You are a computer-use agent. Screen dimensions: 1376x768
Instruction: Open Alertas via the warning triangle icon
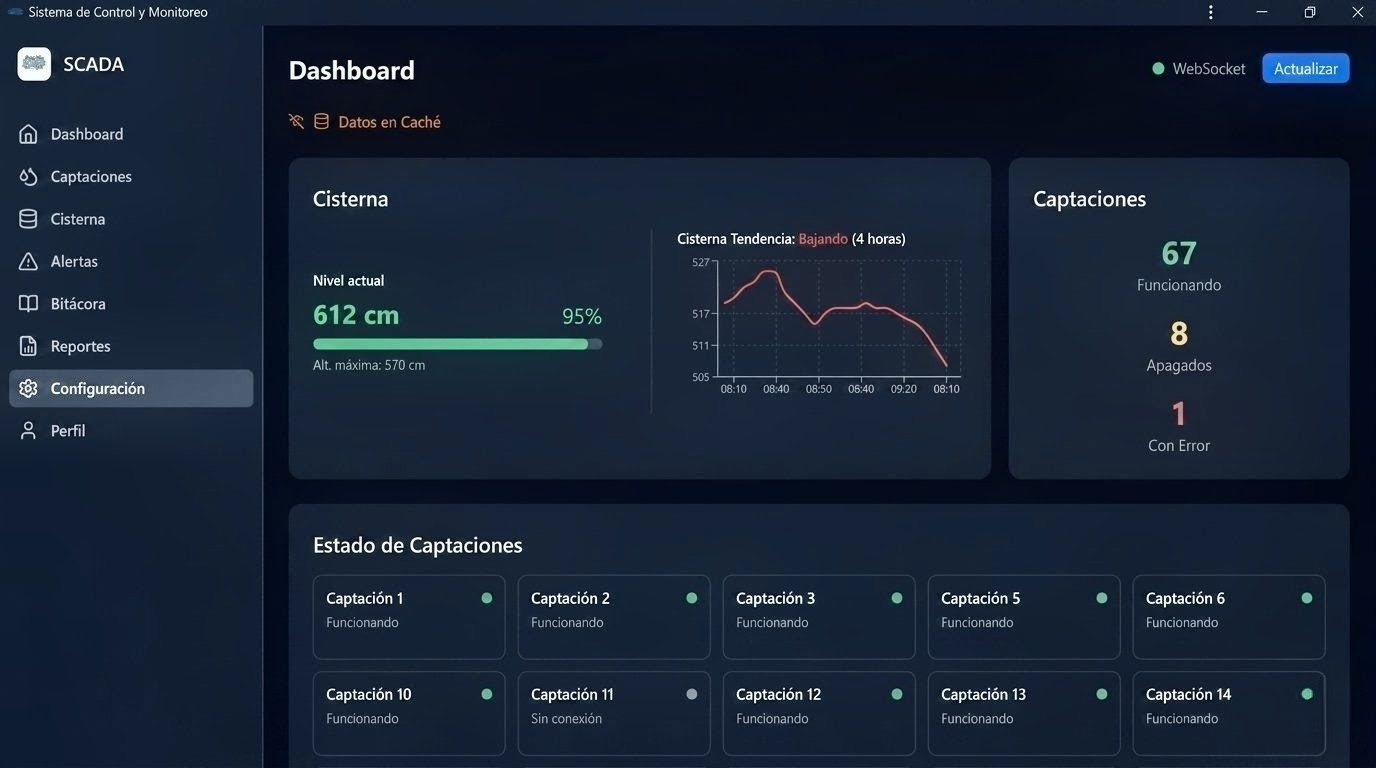[x=28, y=261]
